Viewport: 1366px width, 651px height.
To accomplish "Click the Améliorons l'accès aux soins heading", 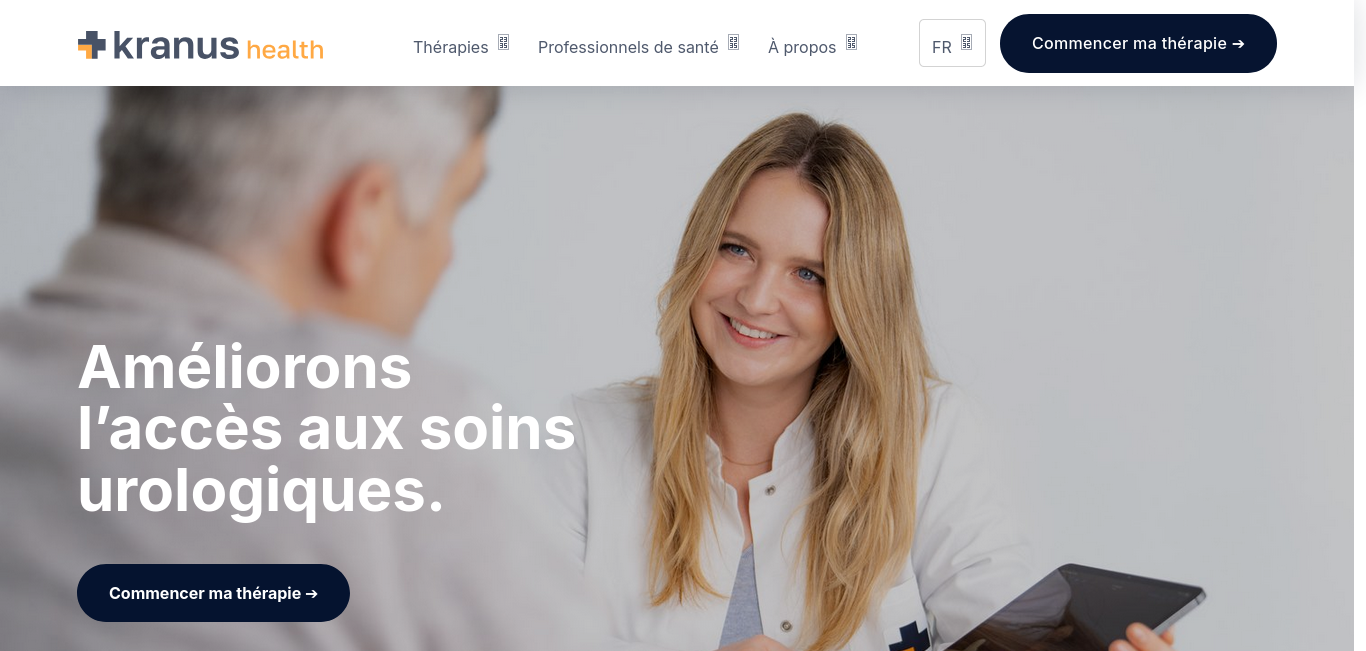I will (326, 428).
